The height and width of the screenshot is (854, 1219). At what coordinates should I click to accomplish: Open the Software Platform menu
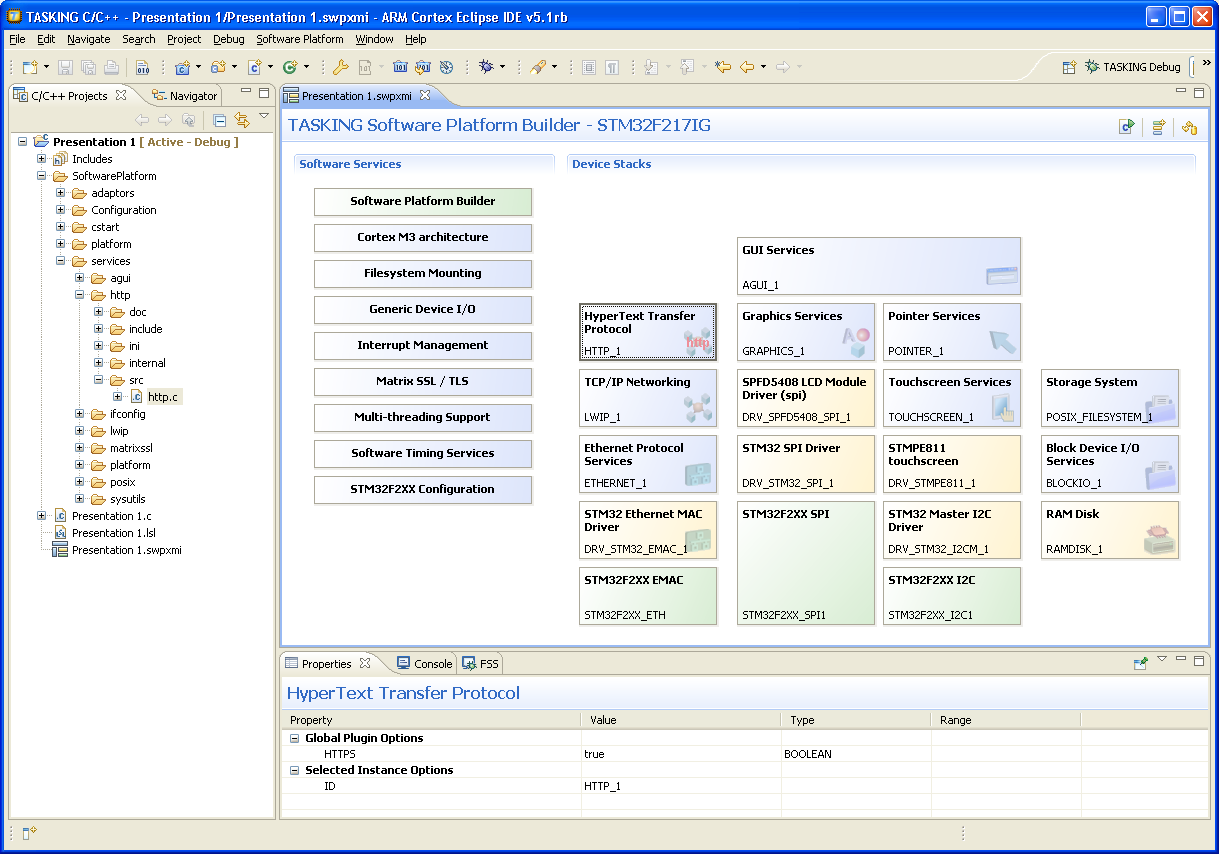coord(299,39)
